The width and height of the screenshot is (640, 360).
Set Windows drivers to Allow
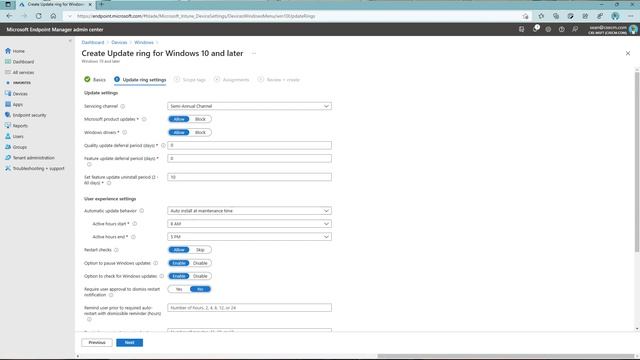pyautogui.click(x=179, y=132)
